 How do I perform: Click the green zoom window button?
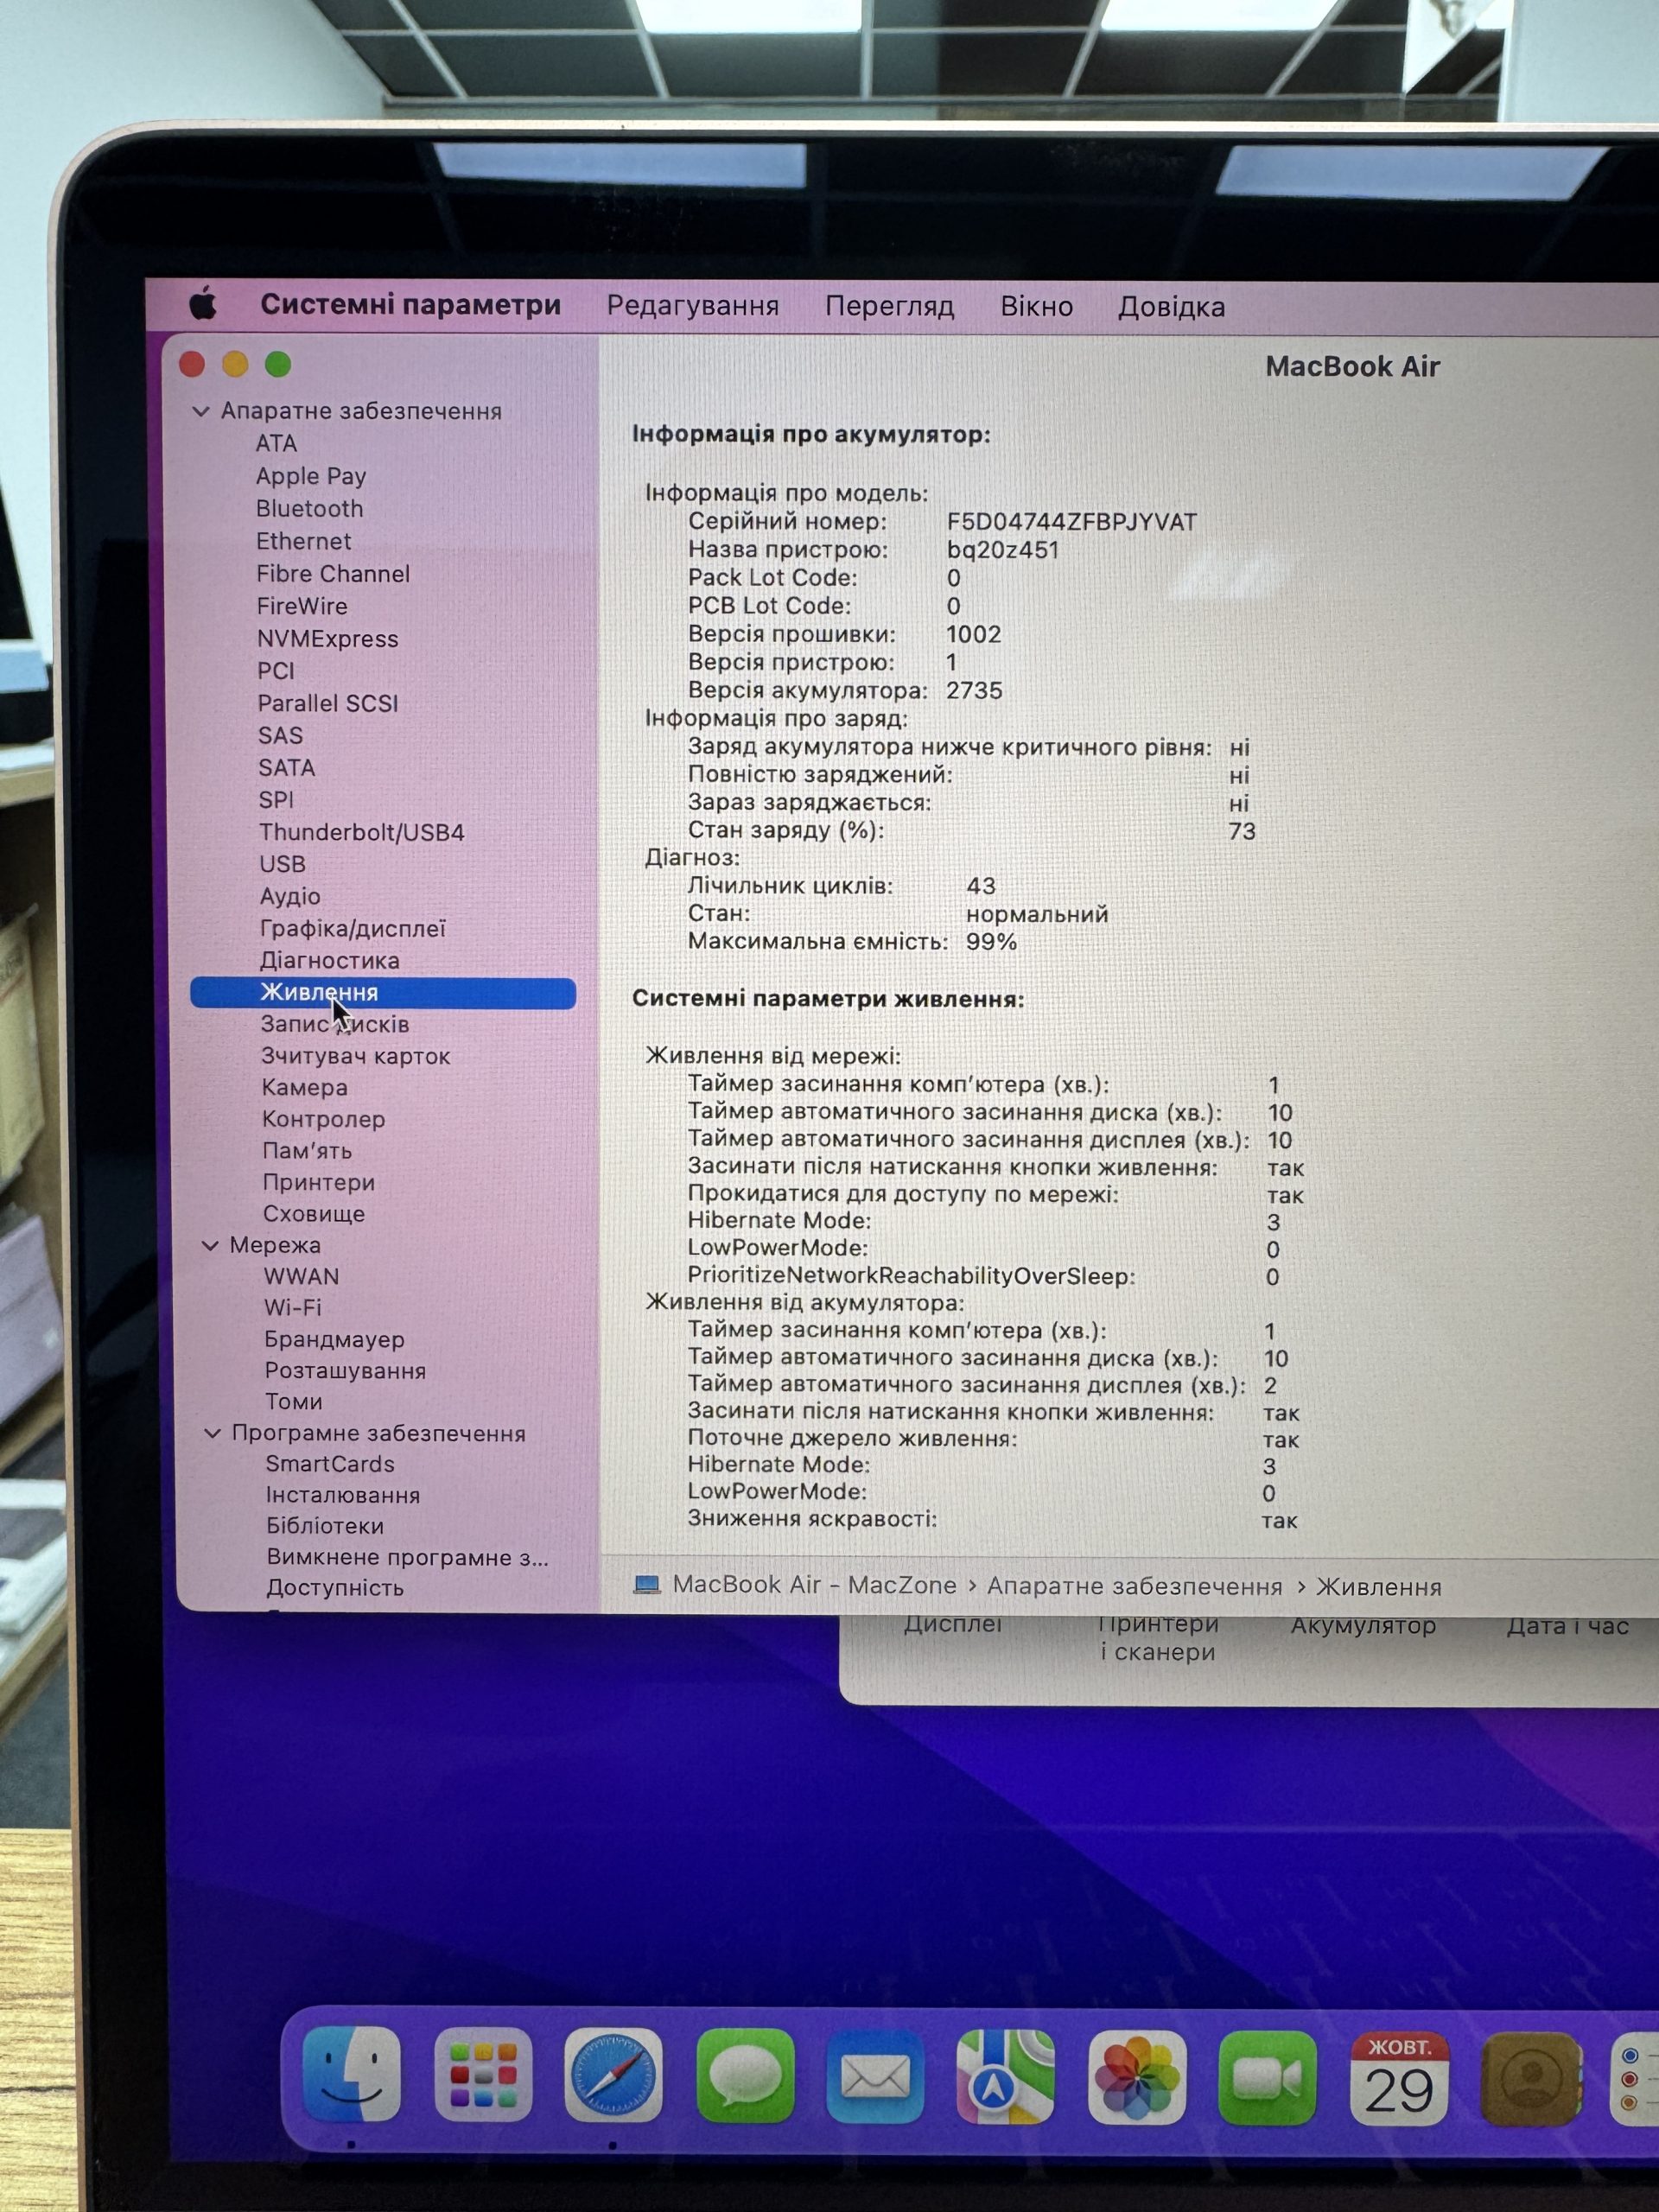[278, 365]
